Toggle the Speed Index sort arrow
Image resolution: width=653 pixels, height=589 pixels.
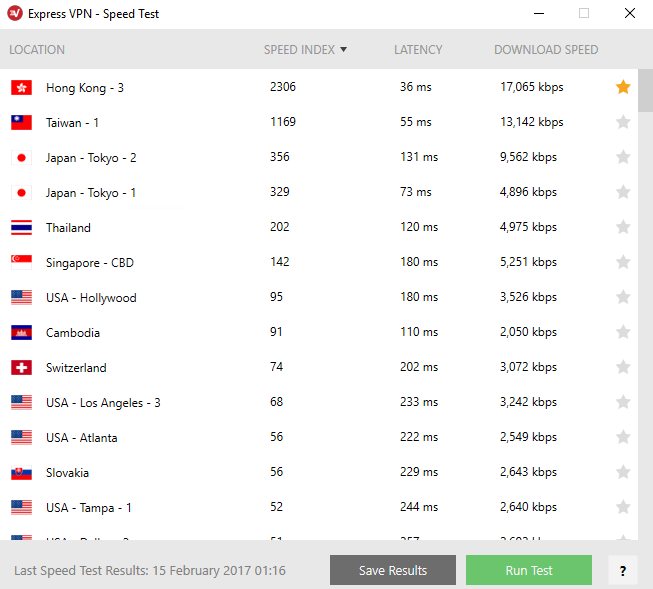[x=344, y=50]
